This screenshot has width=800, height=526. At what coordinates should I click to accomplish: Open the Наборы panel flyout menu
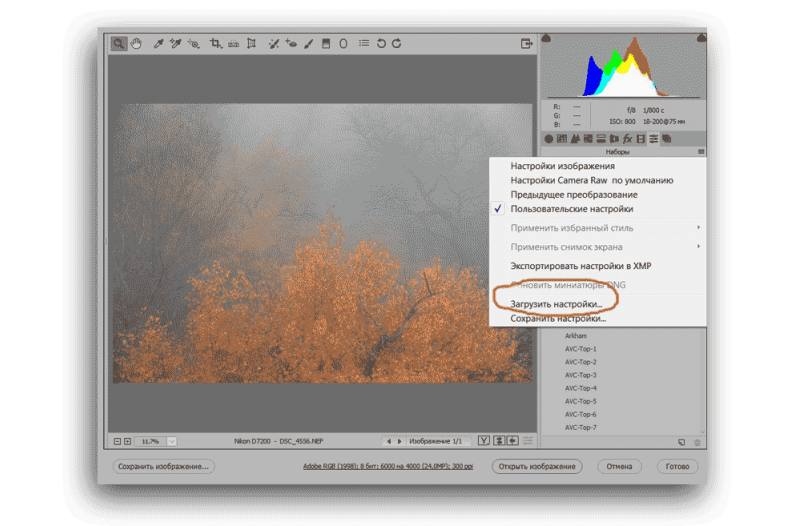(x=701, y=152)
